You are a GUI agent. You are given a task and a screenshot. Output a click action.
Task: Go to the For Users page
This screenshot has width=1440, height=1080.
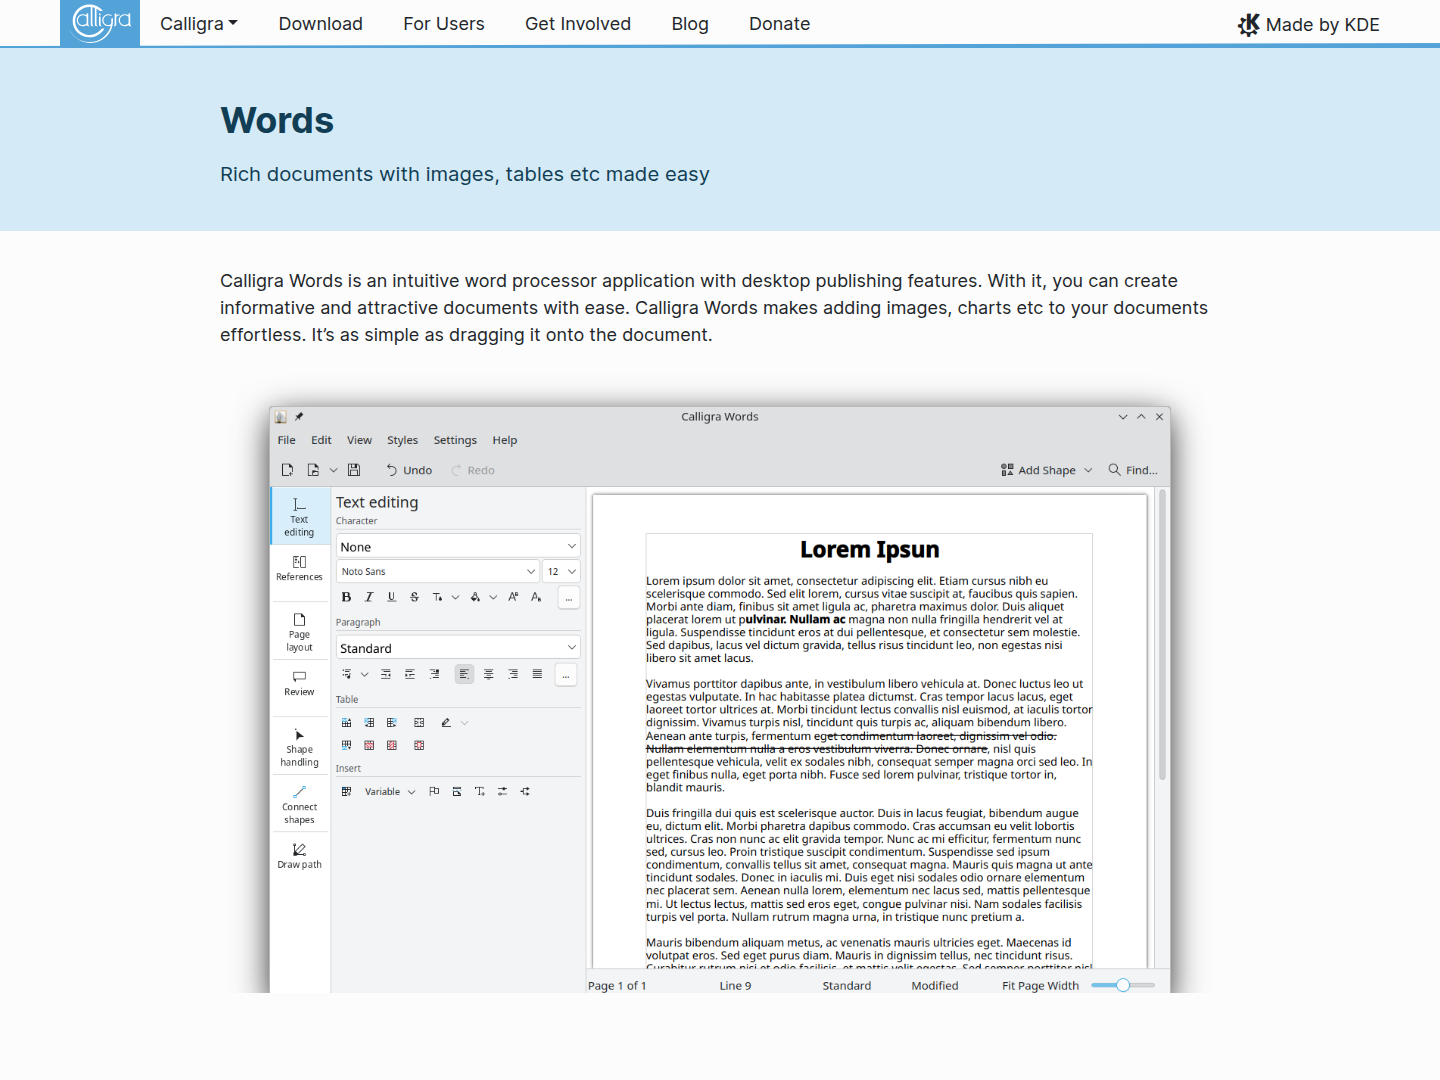pos(444,24)
